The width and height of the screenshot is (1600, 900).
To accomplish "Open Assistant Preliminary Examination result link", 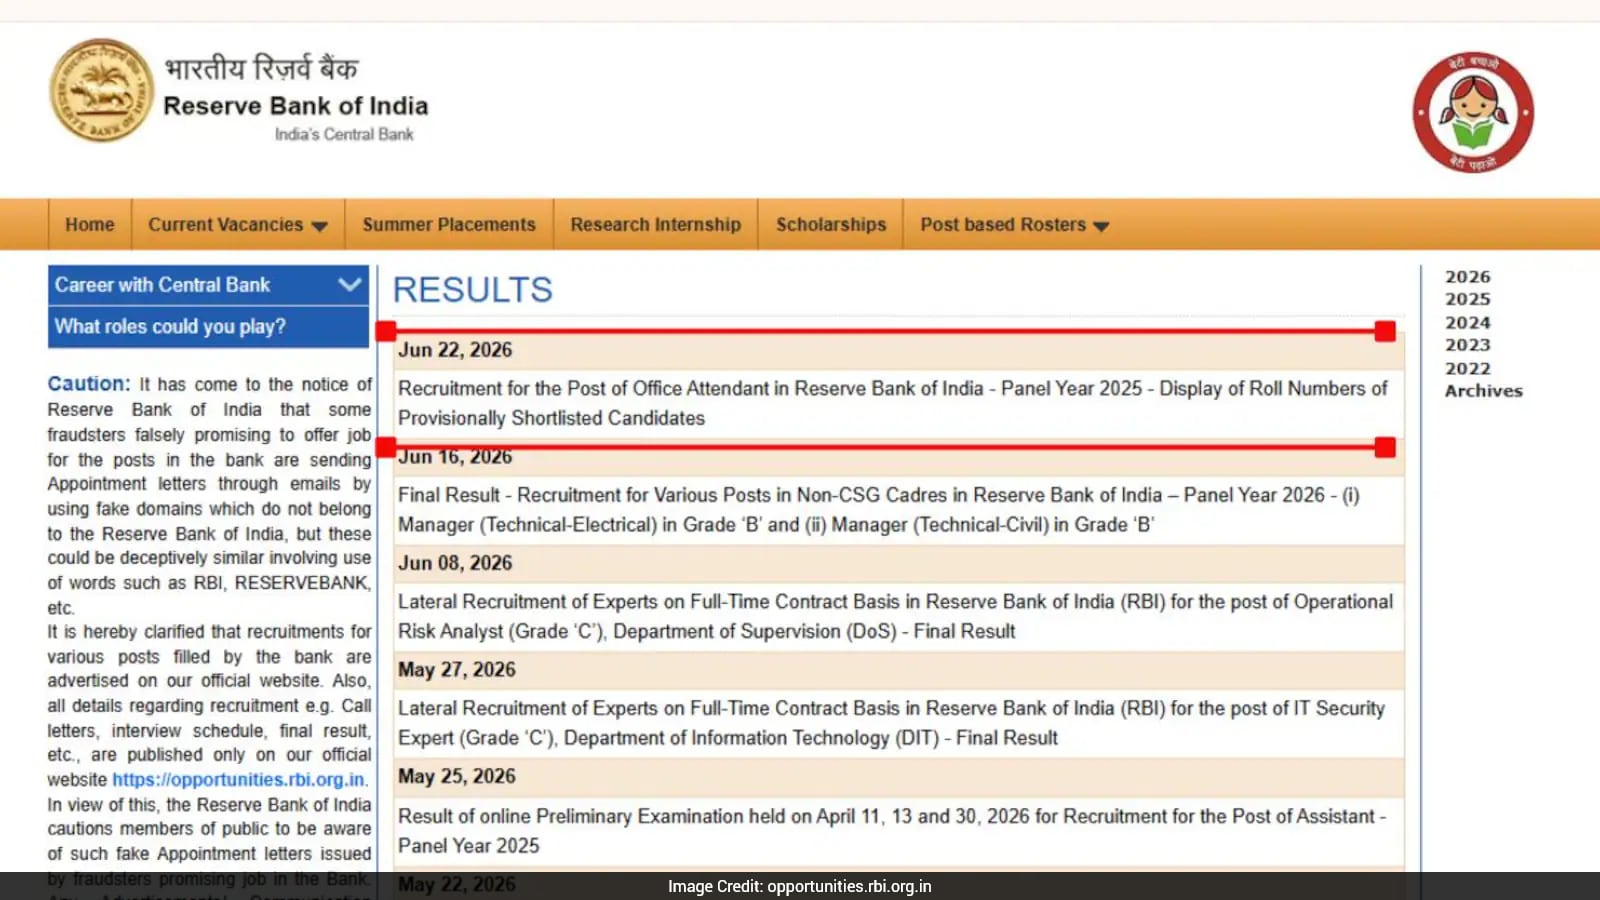I will [x=892, y=831].
